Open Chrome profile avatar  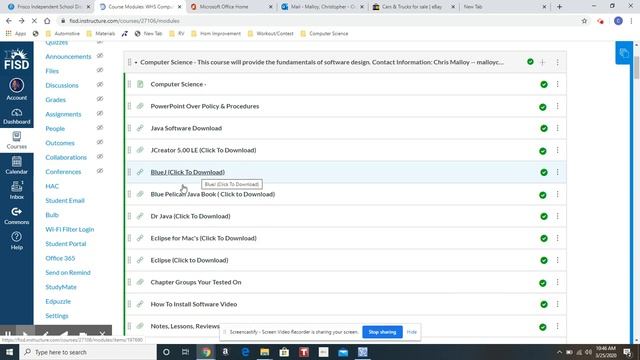click(618, 21)
